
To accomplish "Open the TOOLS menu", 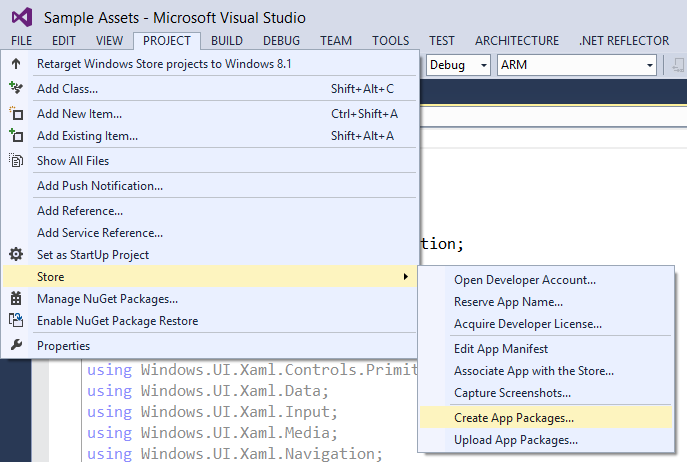I will [390, 41].
